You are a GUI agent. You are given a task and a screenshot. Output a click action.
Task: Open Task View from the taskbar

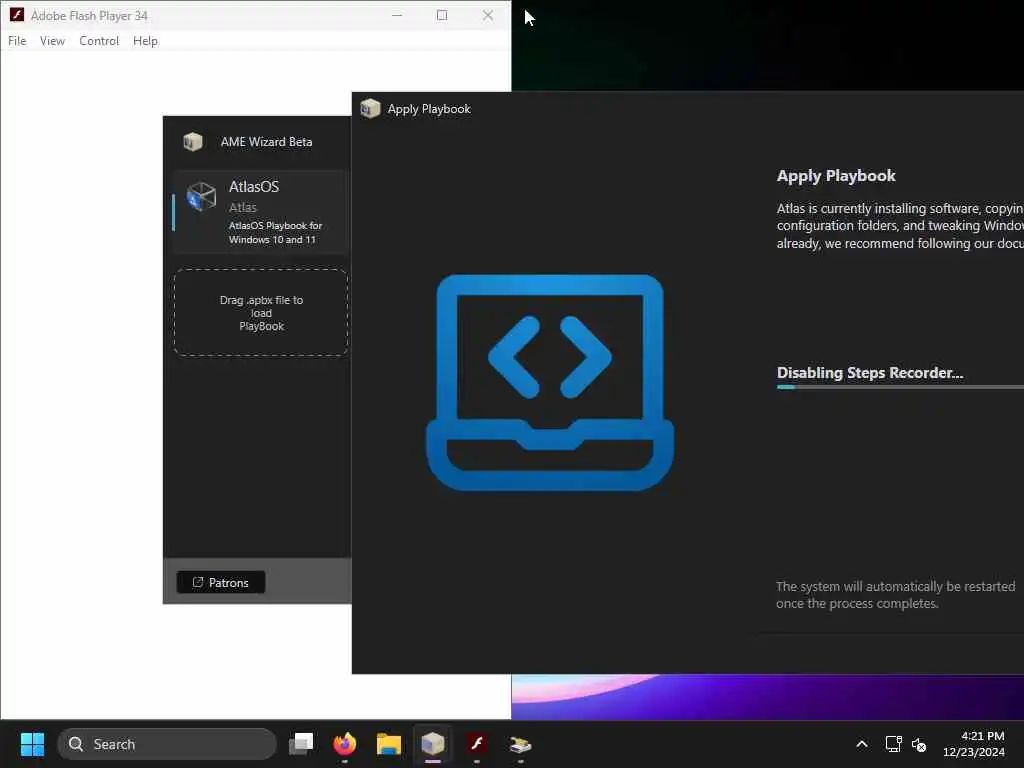click(x=301, y=744)
